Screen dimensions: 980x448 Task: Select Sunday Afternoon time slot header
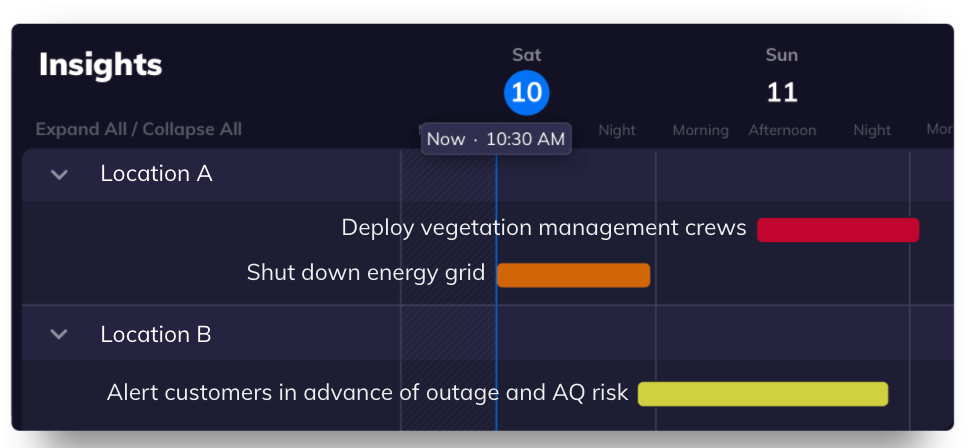[x=782, y=130]
